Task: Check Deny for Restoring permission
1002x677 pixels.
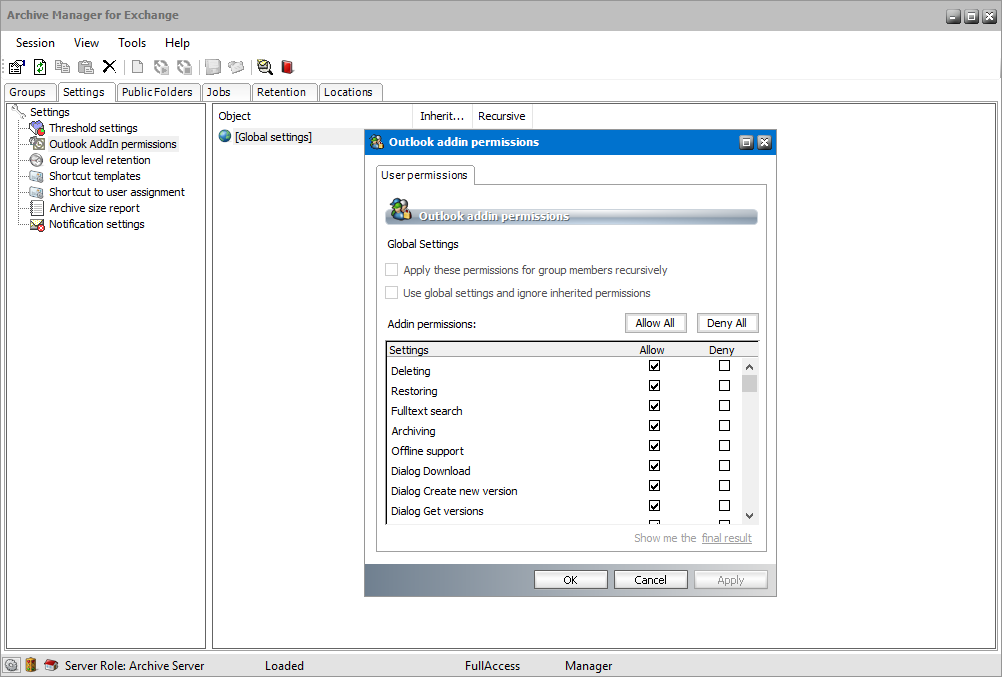Action: point(724,385)
